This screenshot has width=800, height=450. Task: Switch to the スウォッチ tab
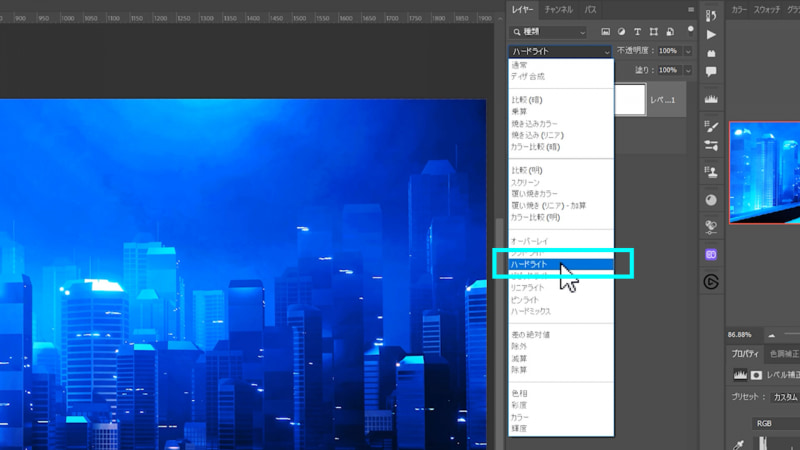767,10
